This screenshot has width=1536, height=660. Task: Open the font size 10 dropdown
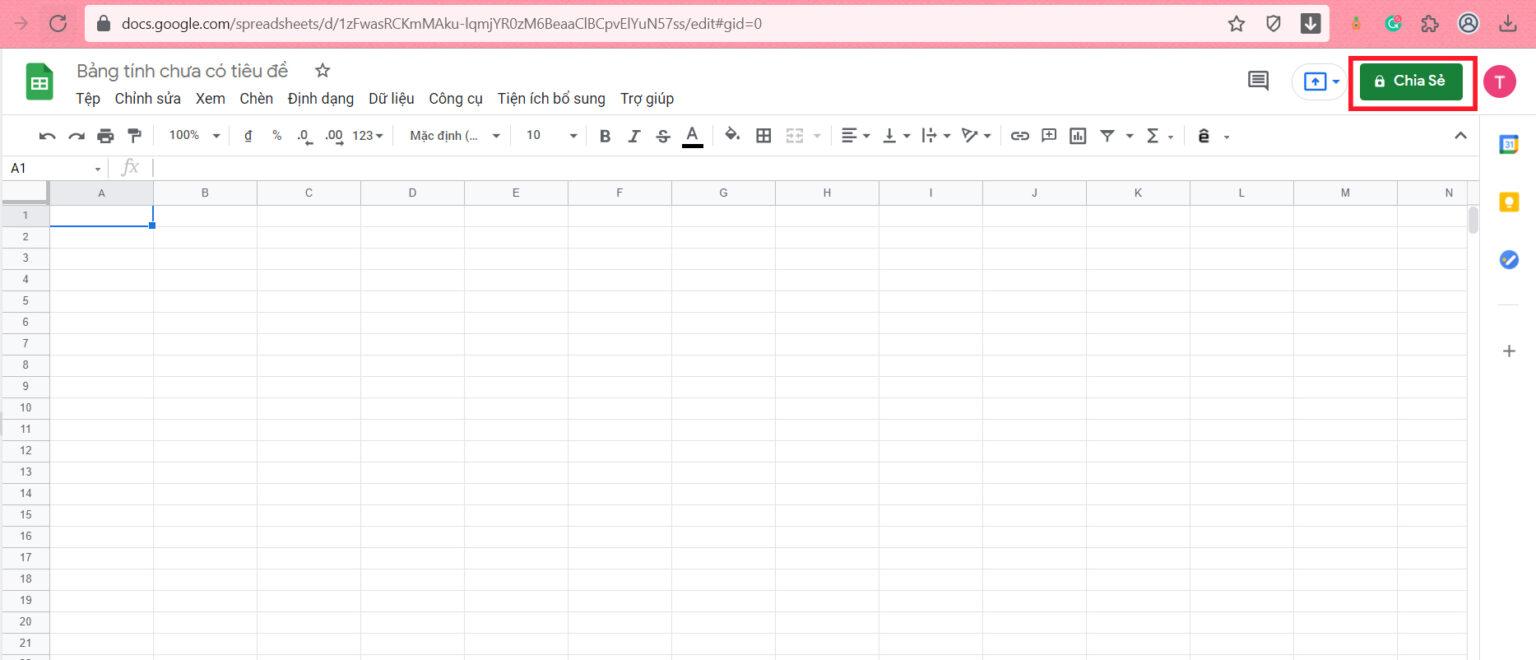click(552, 135)
